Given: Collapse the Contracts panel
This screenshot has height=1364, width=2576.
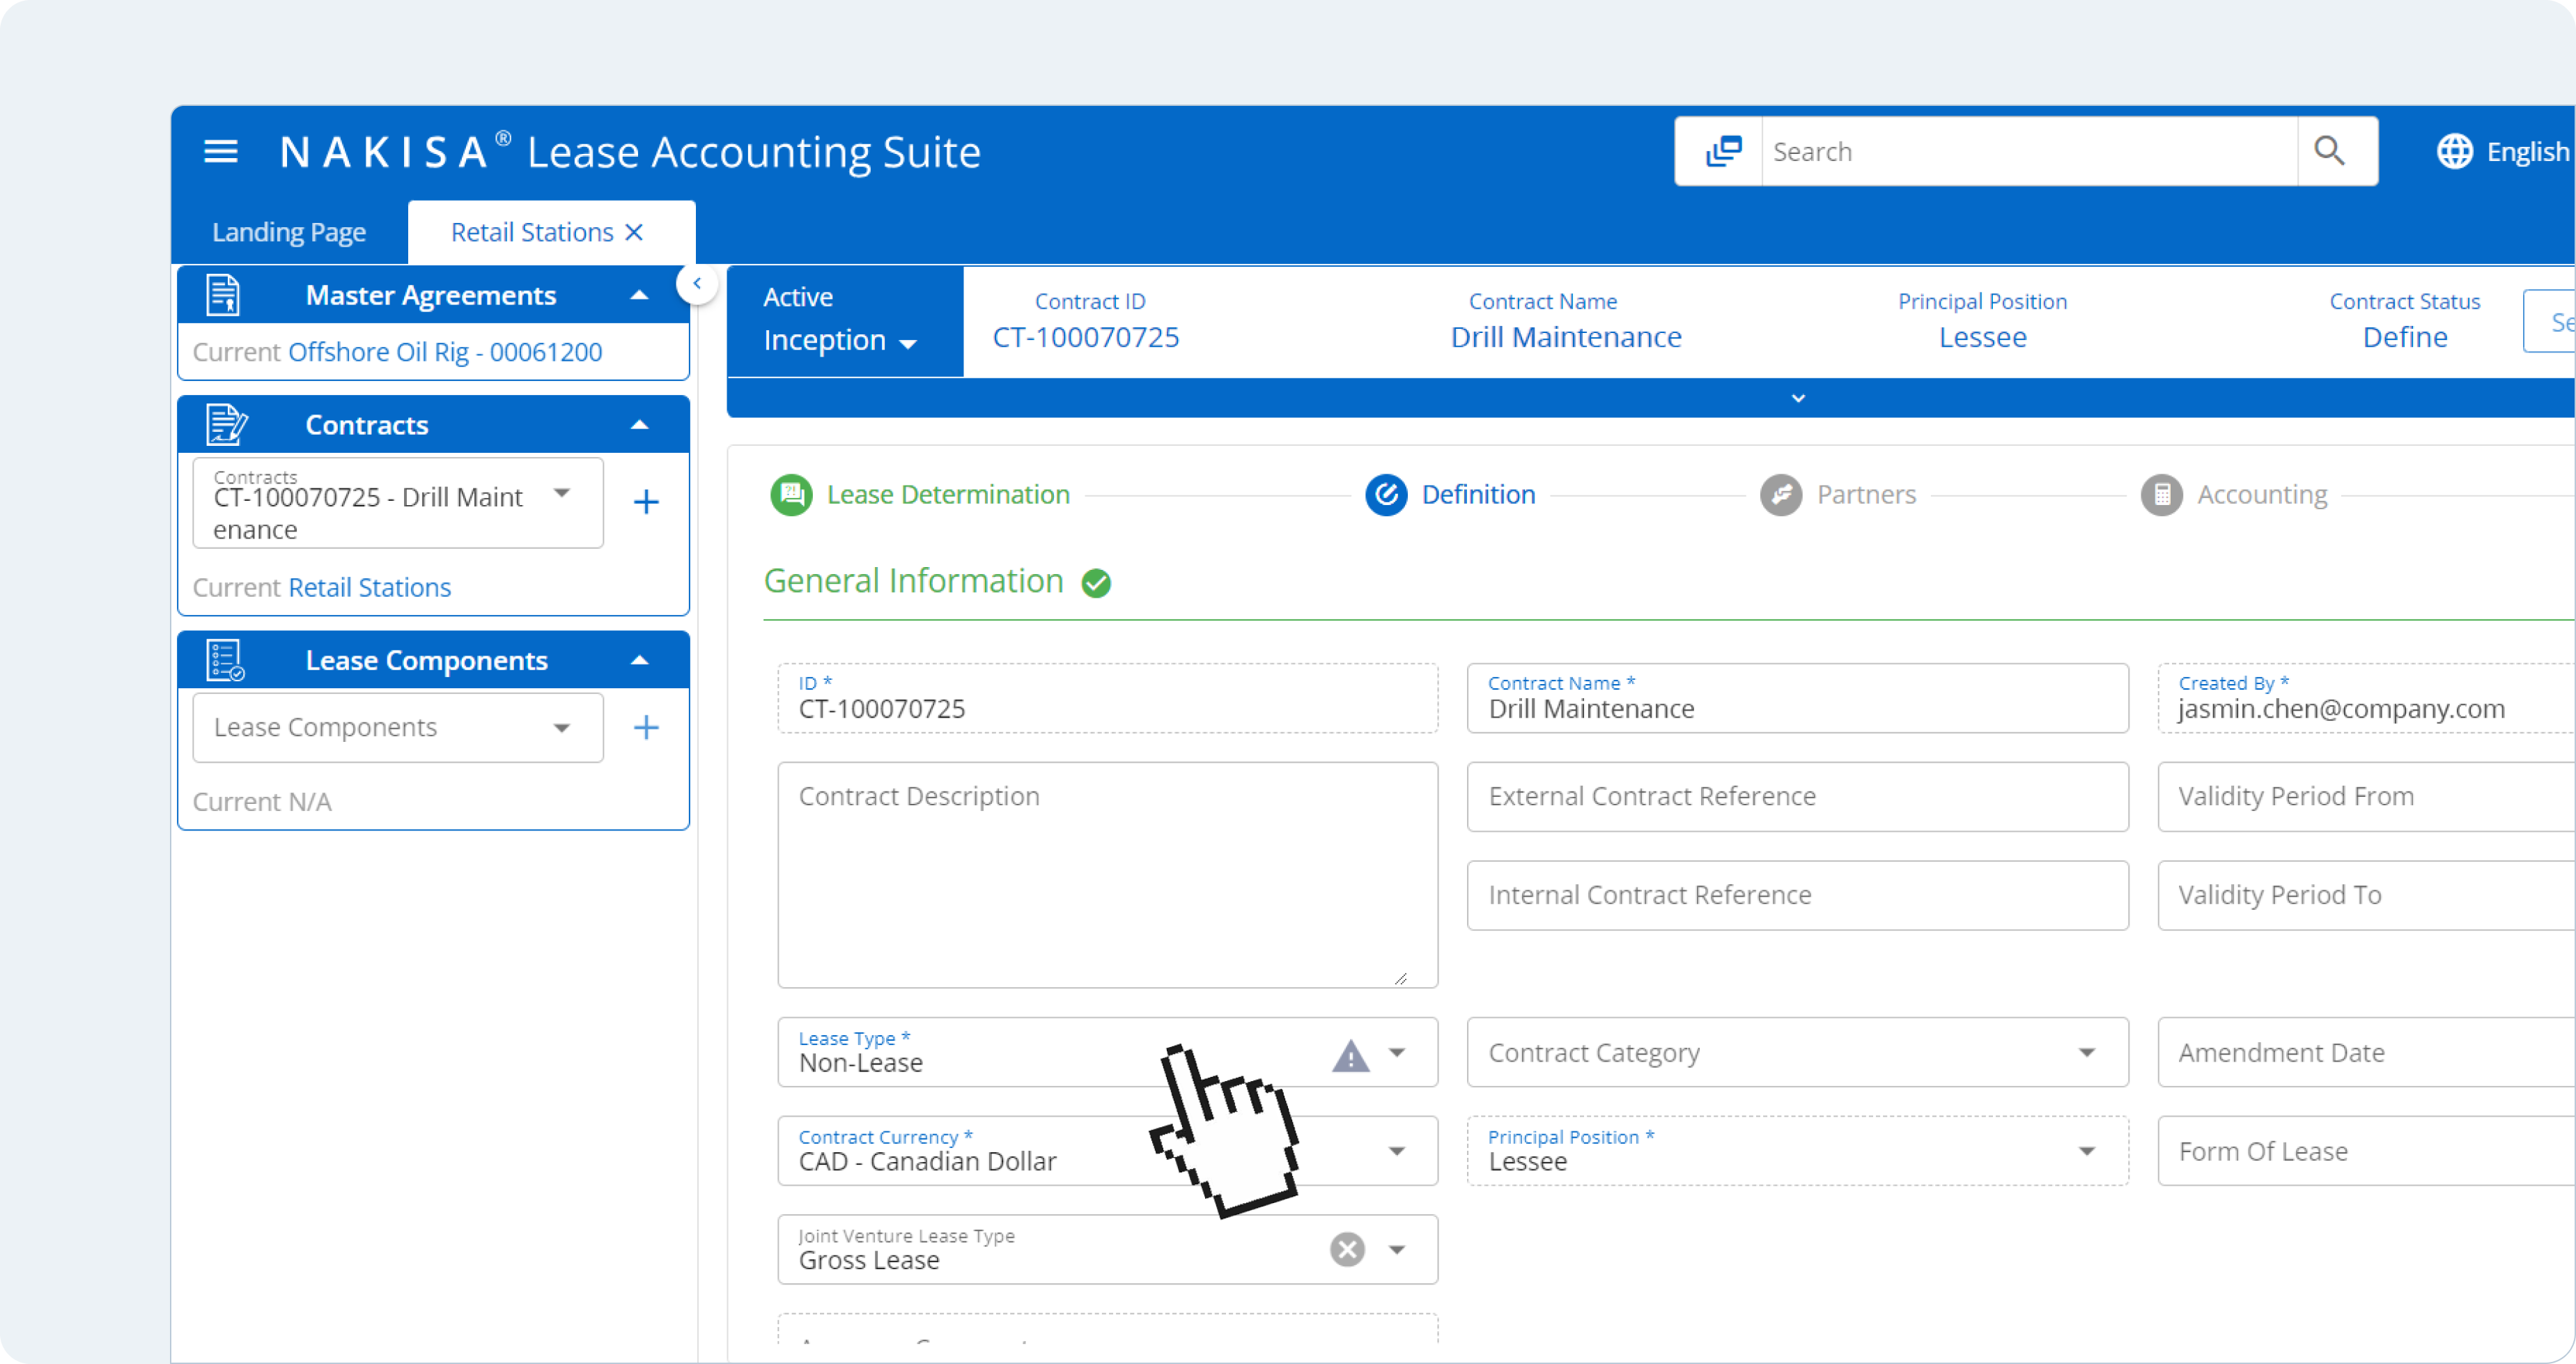Looking at the screenshot, I should point(639,424).
